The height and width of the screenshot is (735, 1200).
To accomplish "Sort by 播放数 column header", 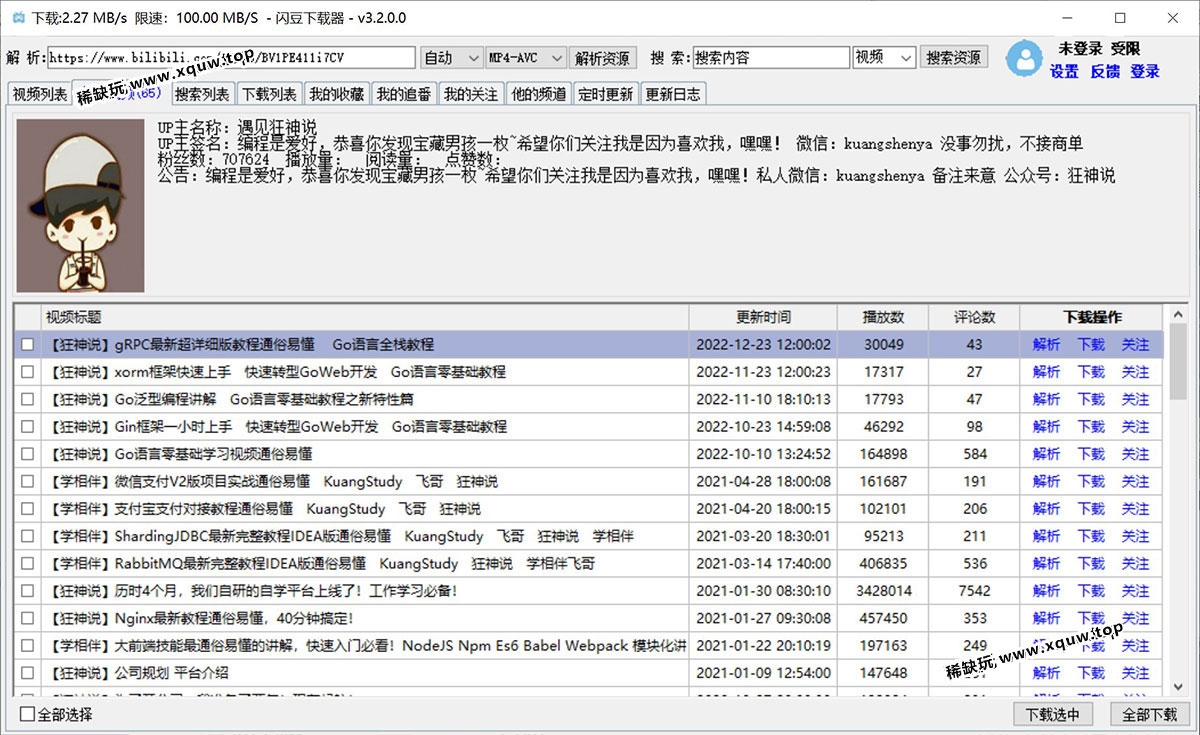I will 884,317.
